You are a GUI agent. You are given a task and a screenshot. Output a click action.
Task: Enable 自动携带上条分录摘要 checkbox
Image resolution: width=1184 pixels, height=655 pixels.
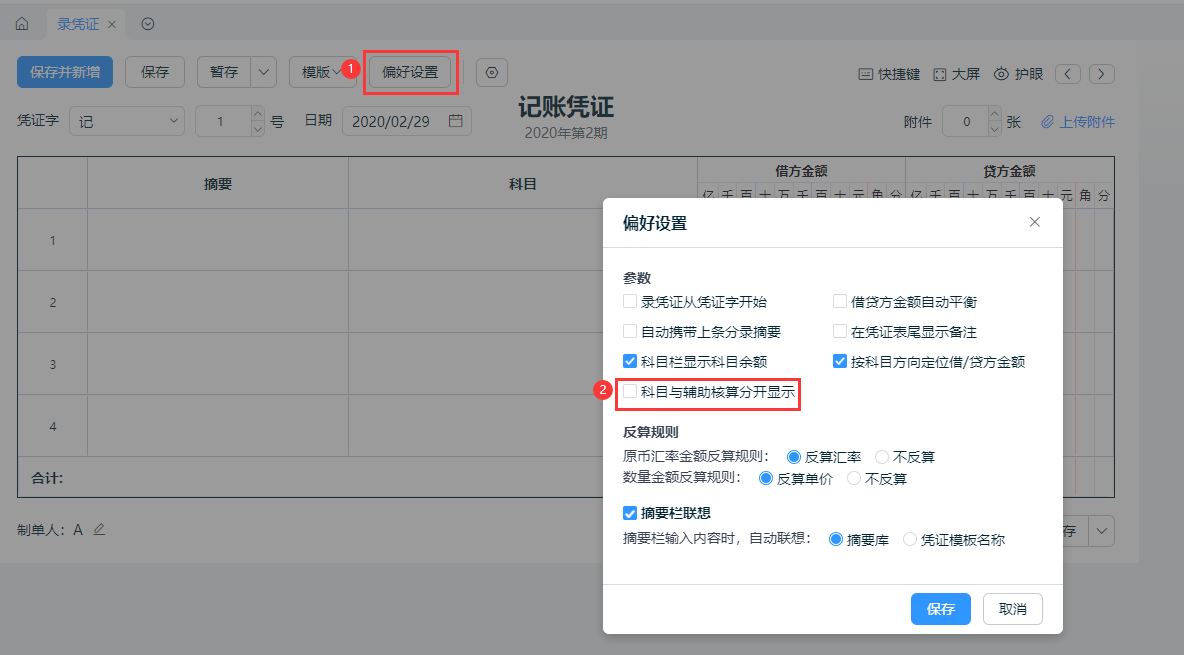point(630,331)
